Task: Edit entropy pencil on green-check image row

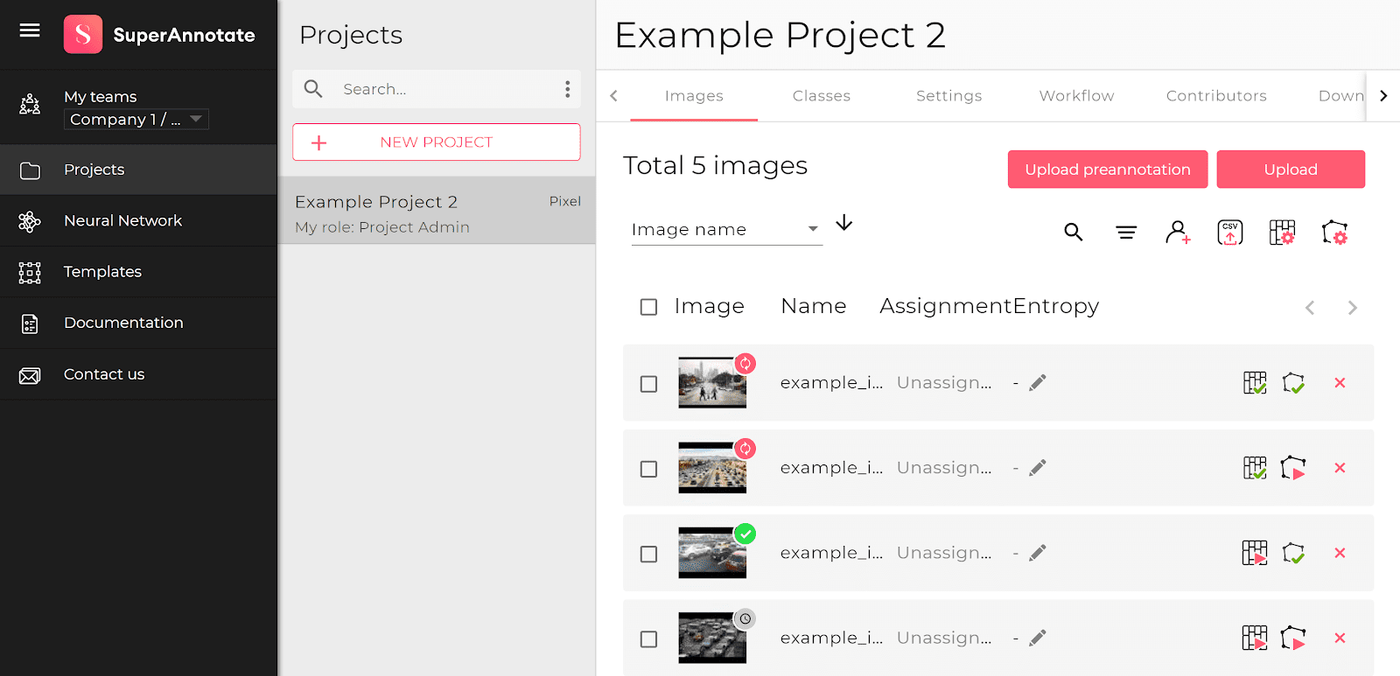Action: point(1037,552)
